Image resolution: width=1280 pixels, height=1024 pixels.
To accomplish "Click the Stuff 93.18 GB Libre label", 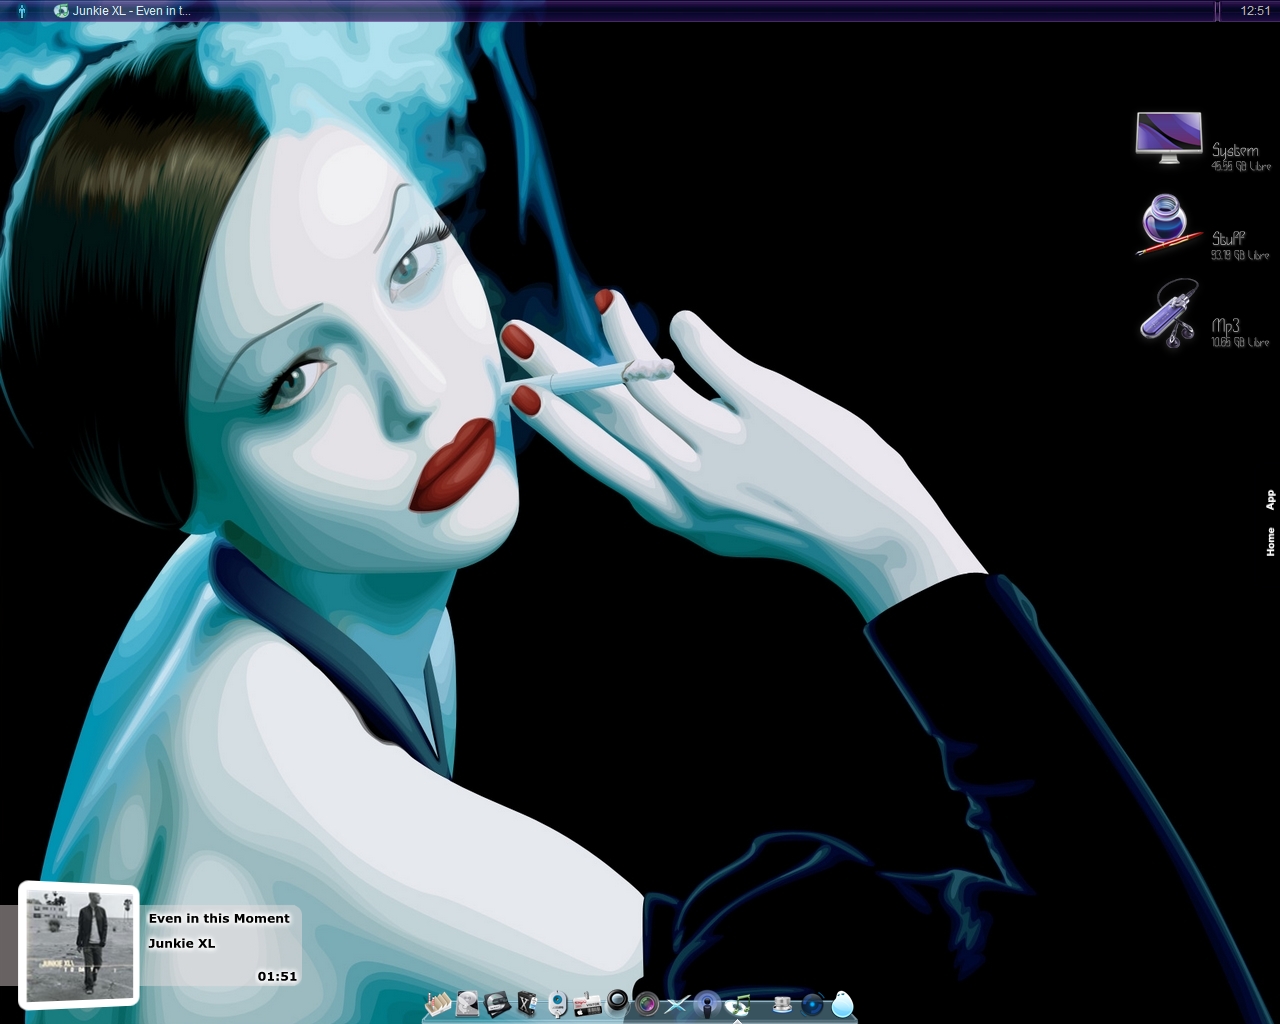I will (x=1241, y=245).
